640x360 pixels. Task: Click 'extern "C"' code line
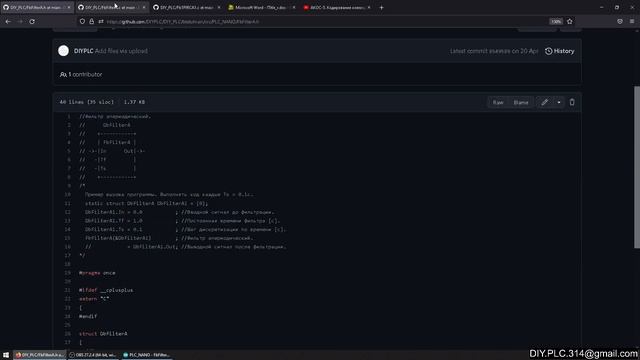94,298
